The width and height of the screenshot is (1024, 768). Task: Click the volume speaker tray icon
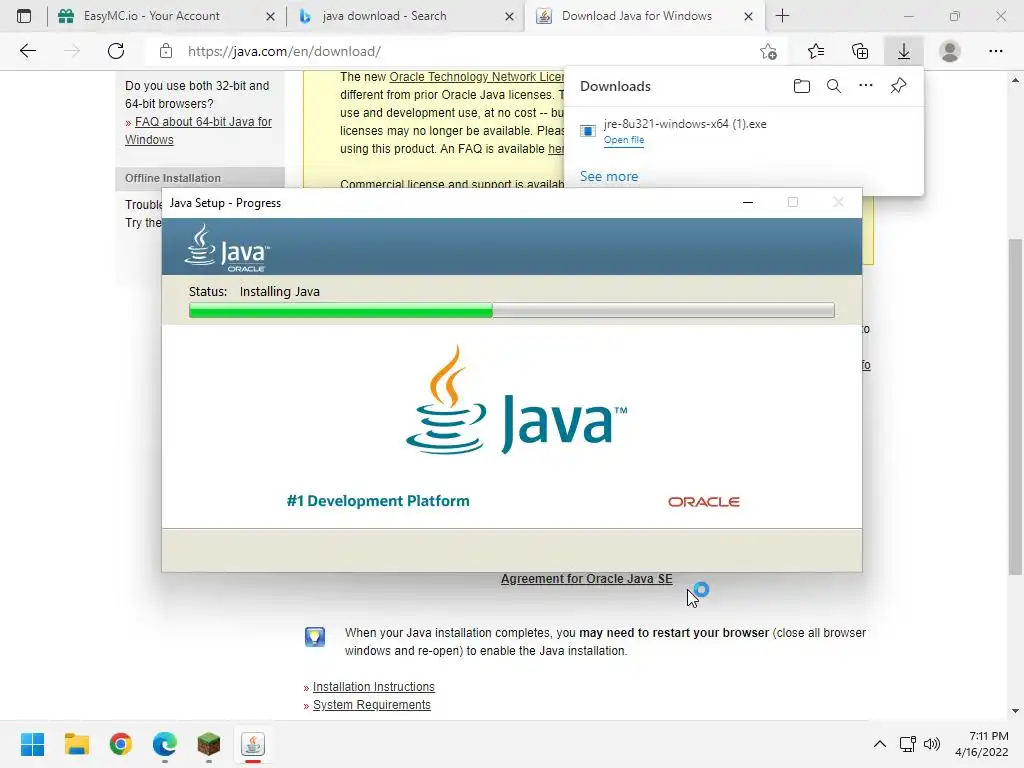point(932,744)
